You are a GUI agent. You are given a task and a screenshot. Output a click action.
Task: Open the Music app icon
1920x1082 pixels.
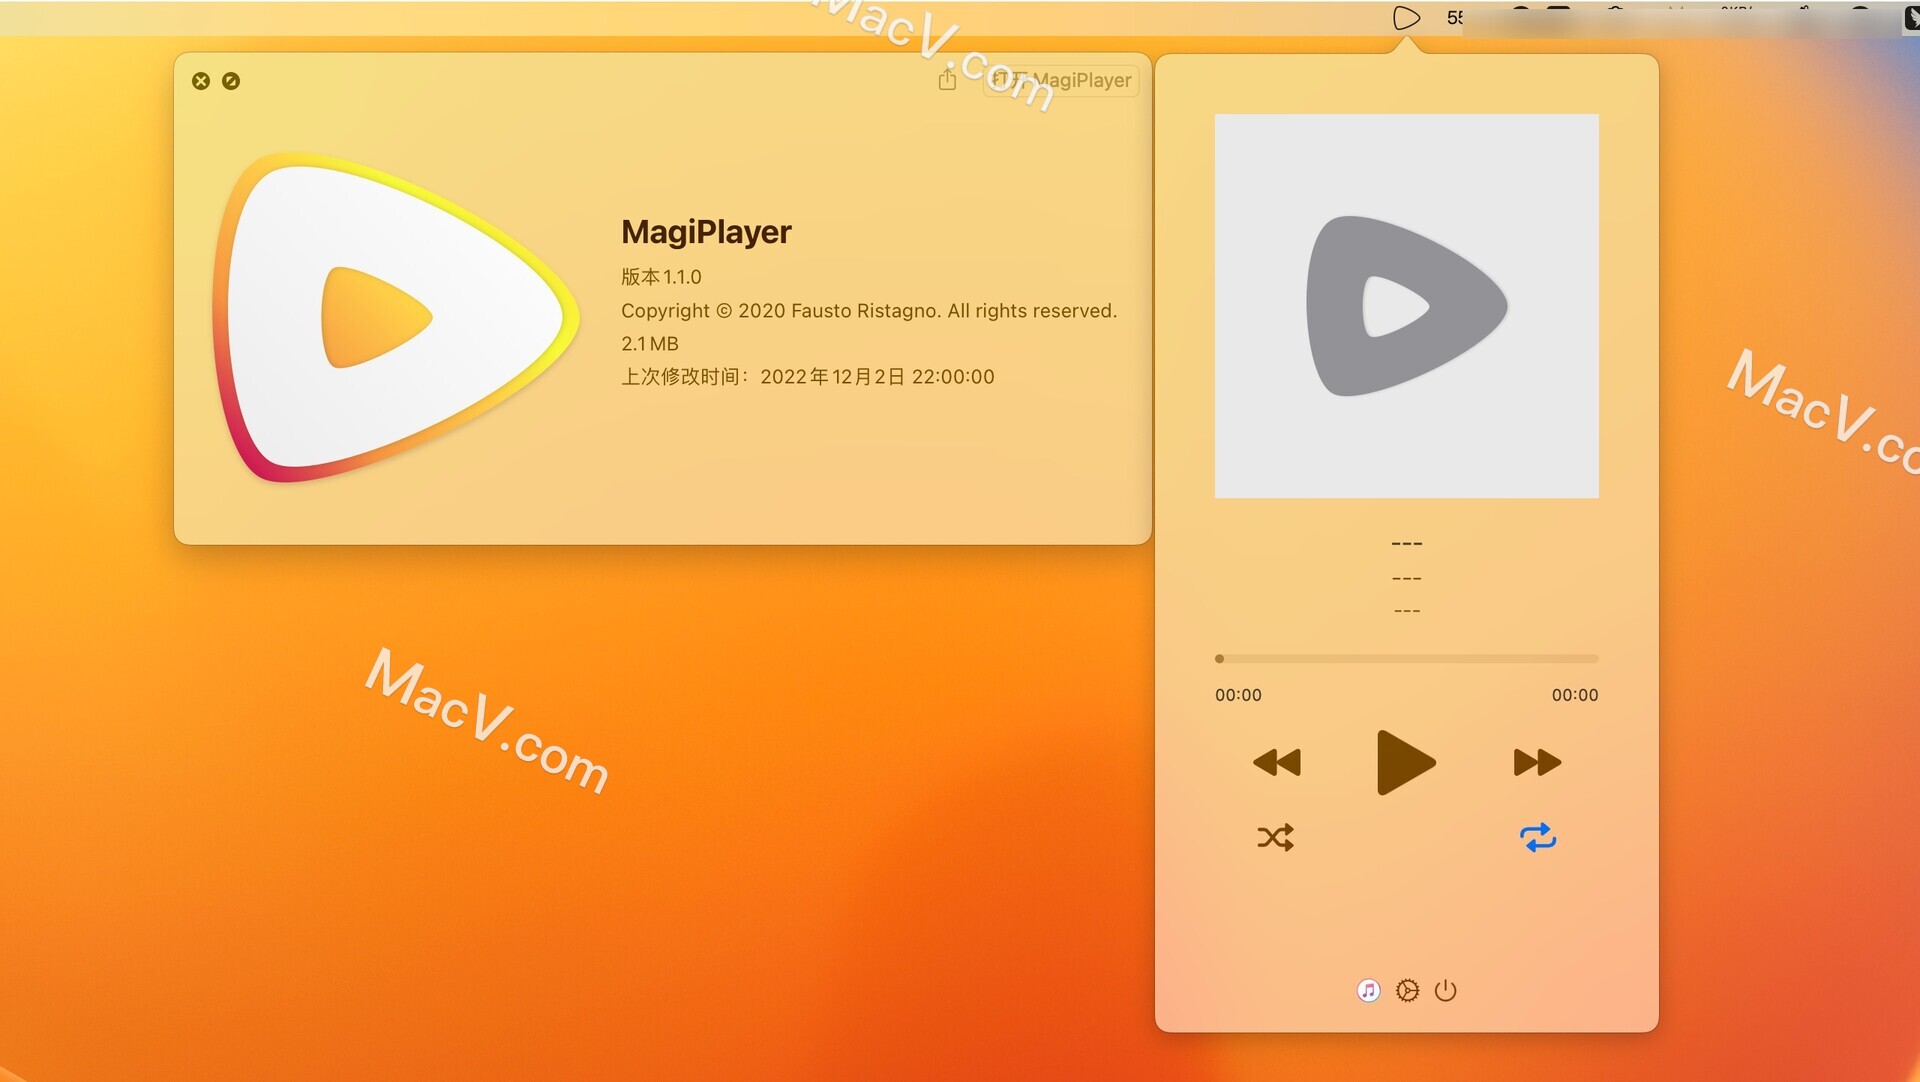pos(1368,990)
